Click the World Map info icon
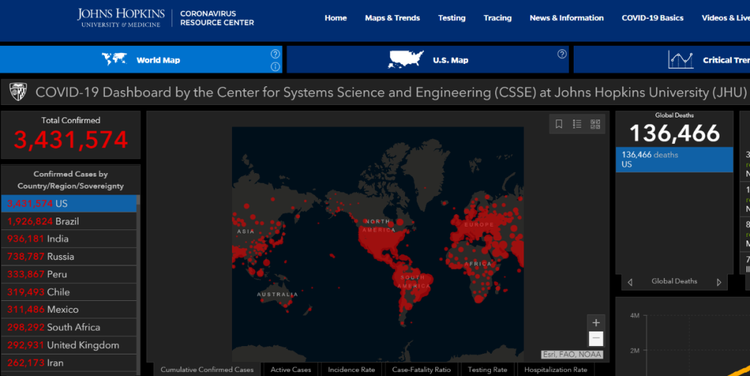Screen dimensions: 750x376 tap(275, 66)
